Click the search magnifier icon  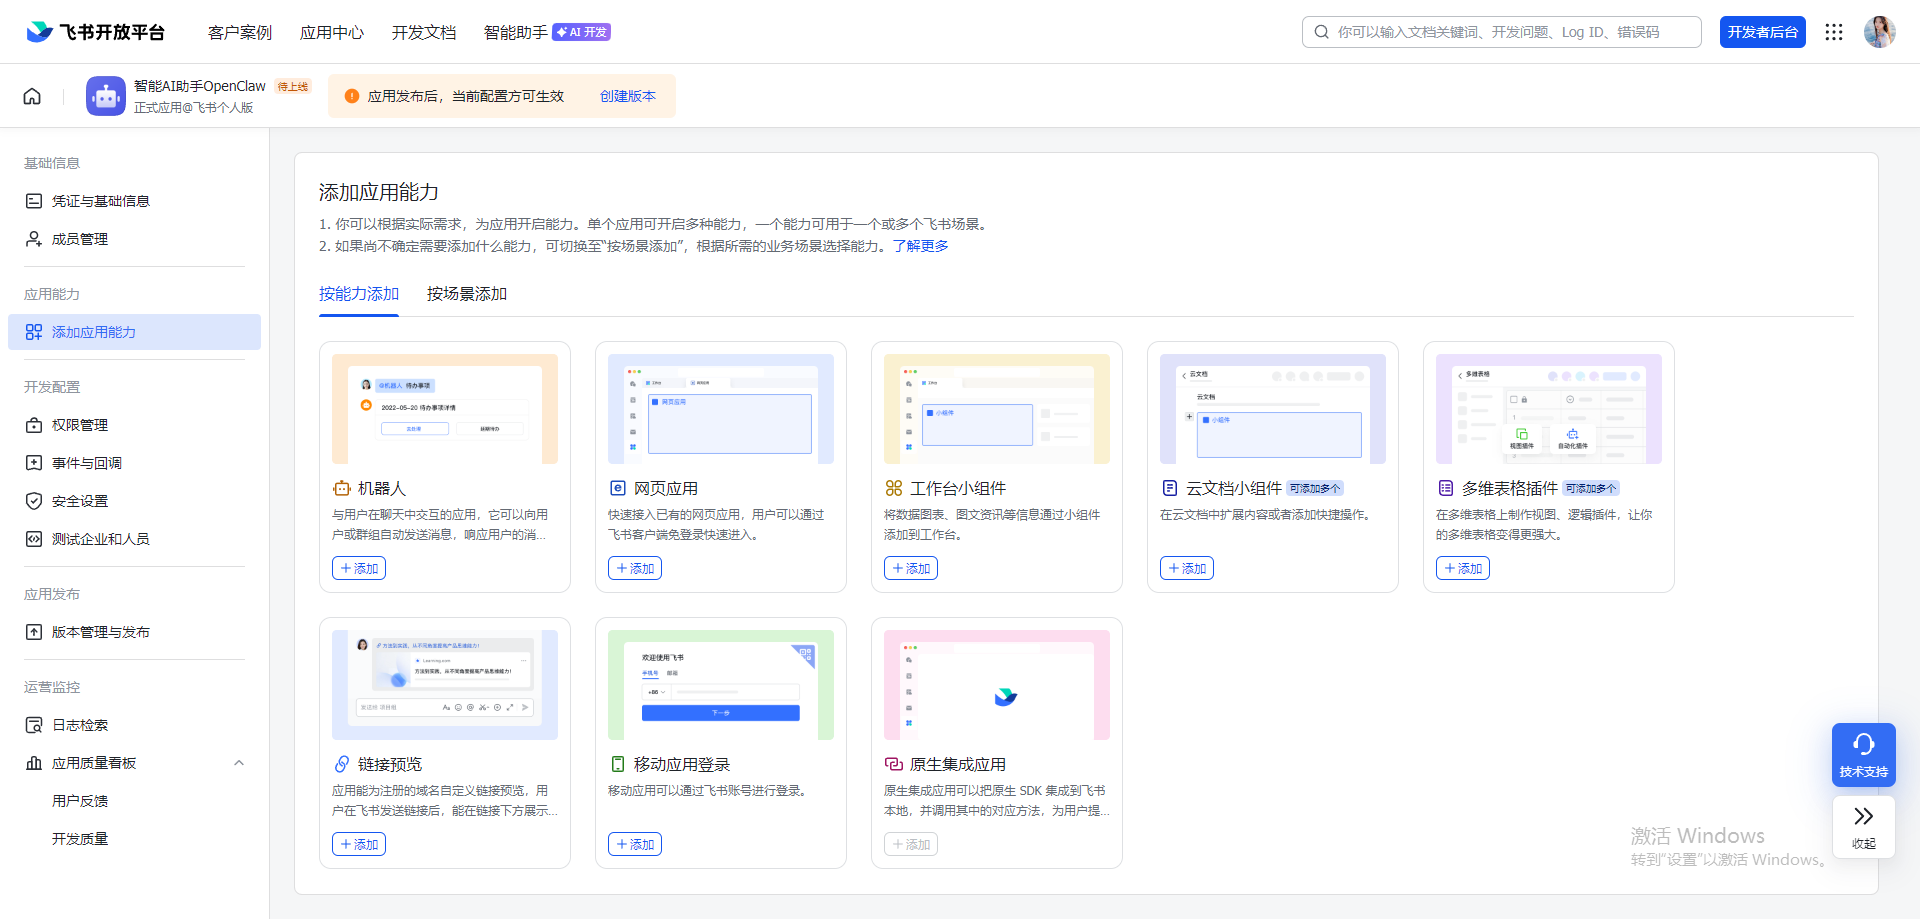coord(1321,32)
